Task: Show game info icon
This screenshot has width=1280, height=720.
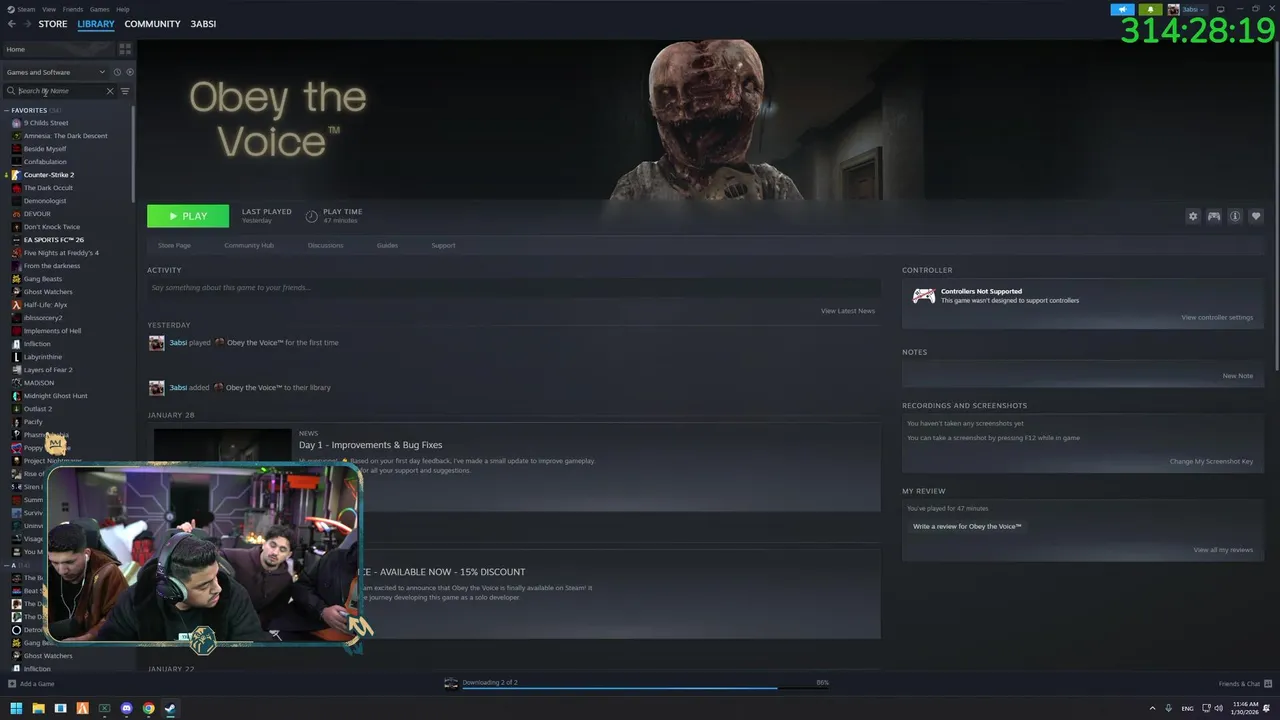Action: (1235, 216)
